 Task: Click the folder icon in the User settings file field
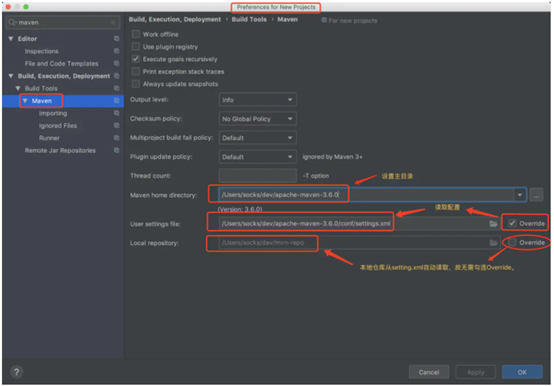pos(493,224)
